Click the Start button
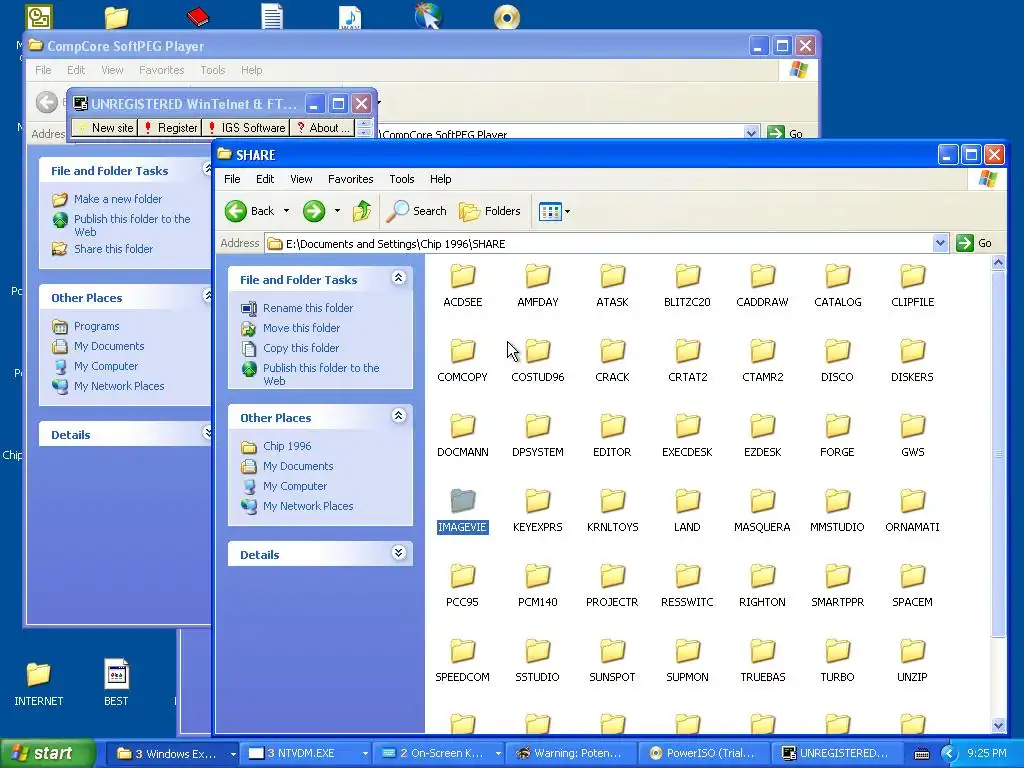The height and width of the screenshot is (768, 1024). 47,754
